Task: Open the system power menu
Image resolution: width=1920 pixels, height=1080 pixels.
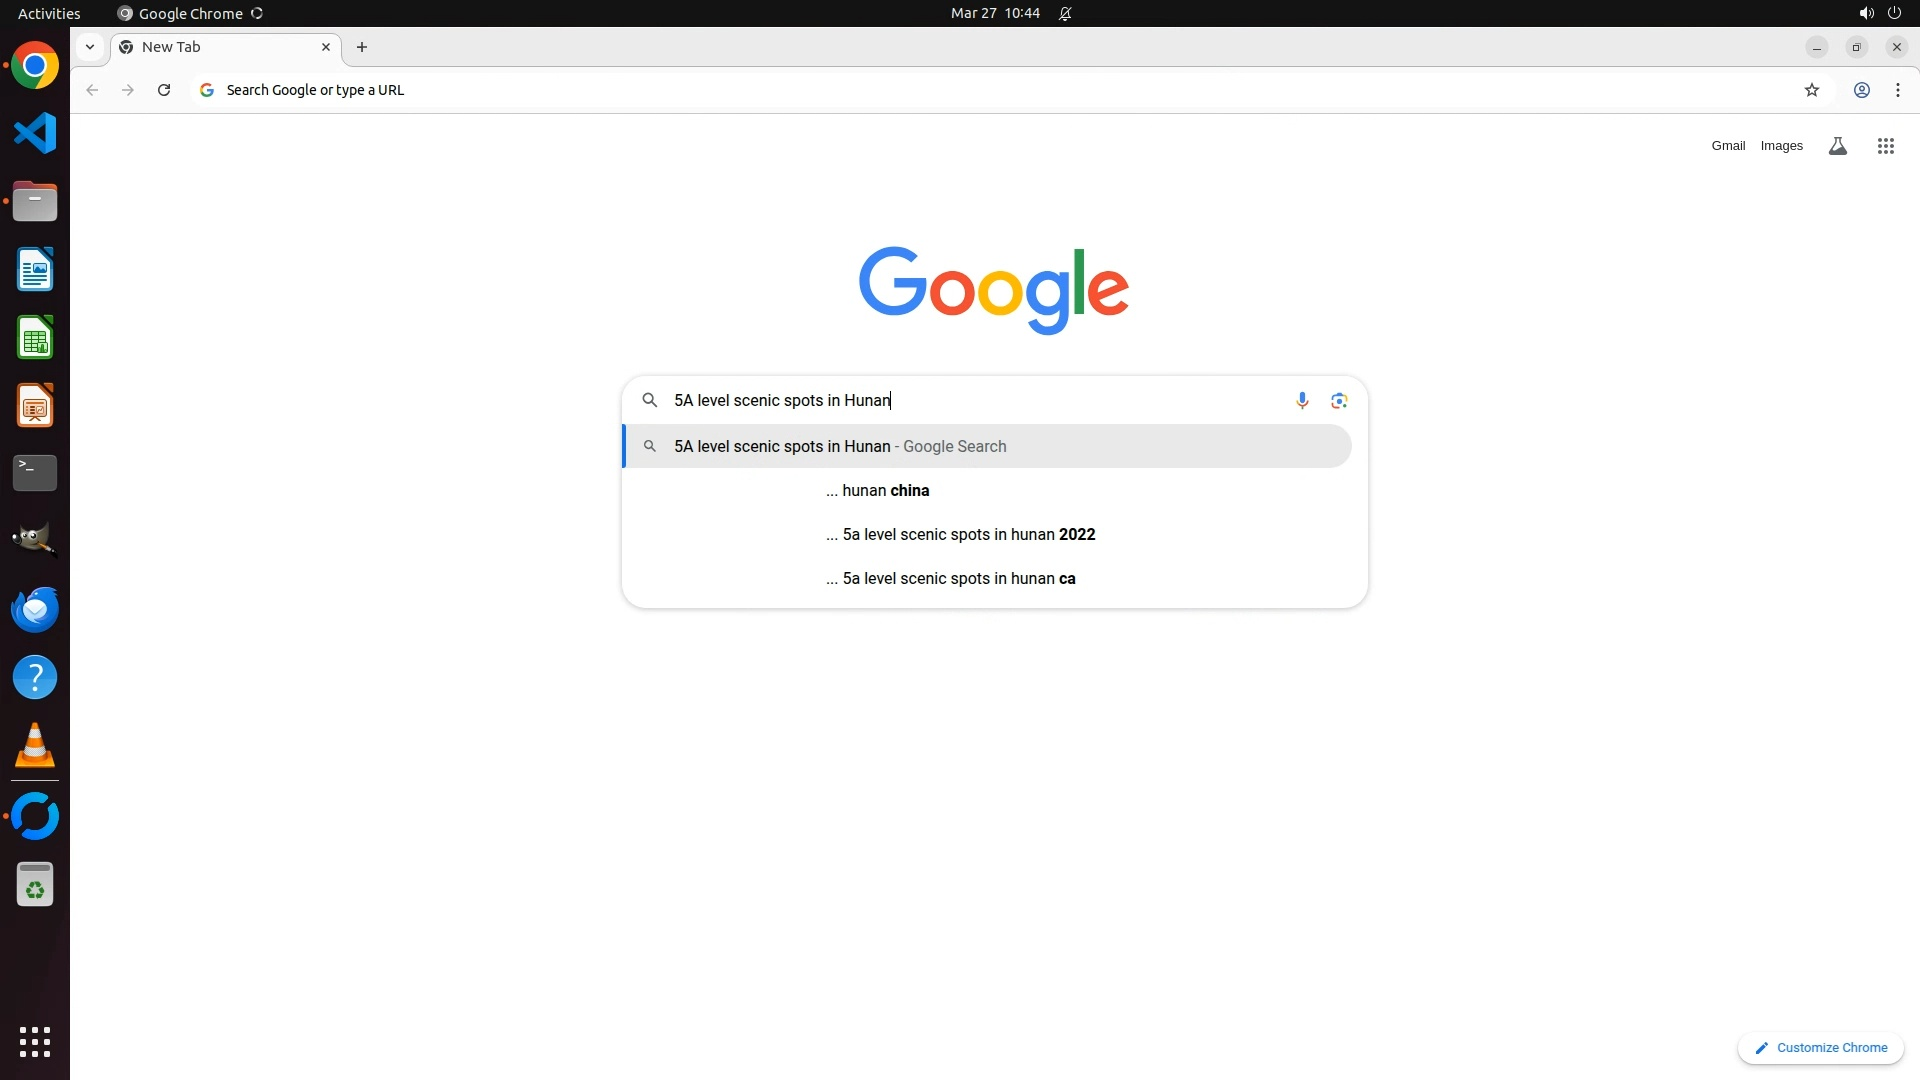Action: (x=1893, y=13)
